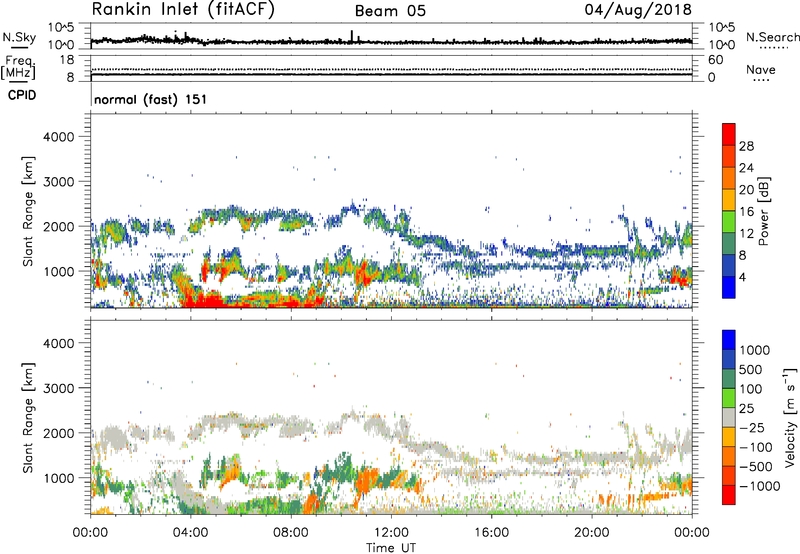
Task: Click the 'Power [dB]' colorbar label
Action: 764,211
